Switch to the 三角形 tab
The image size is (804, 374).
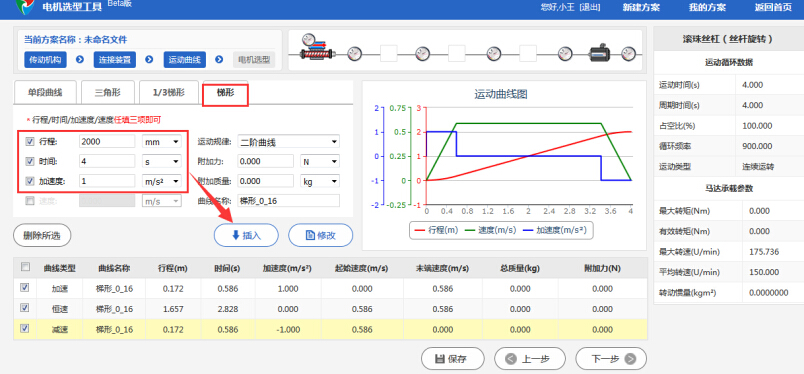108,93
